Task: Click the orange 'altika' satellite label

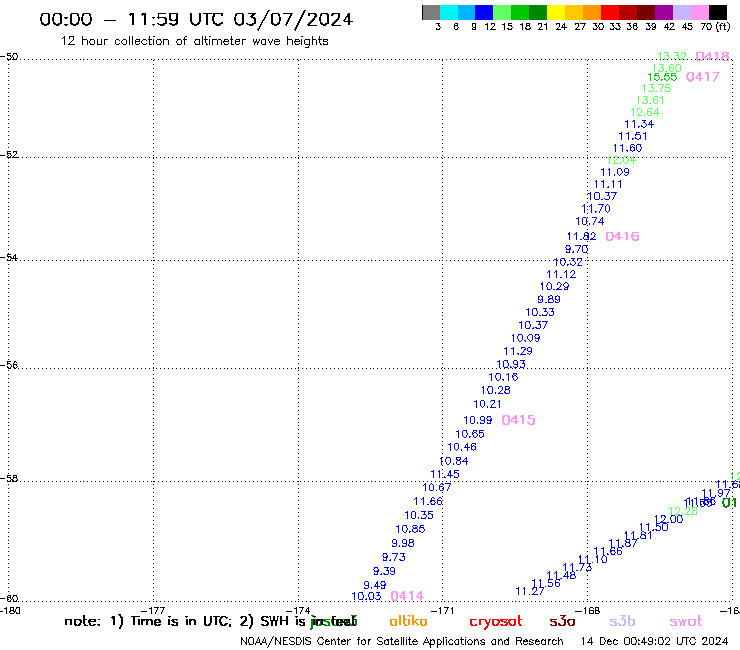Action: pos(408,621)
